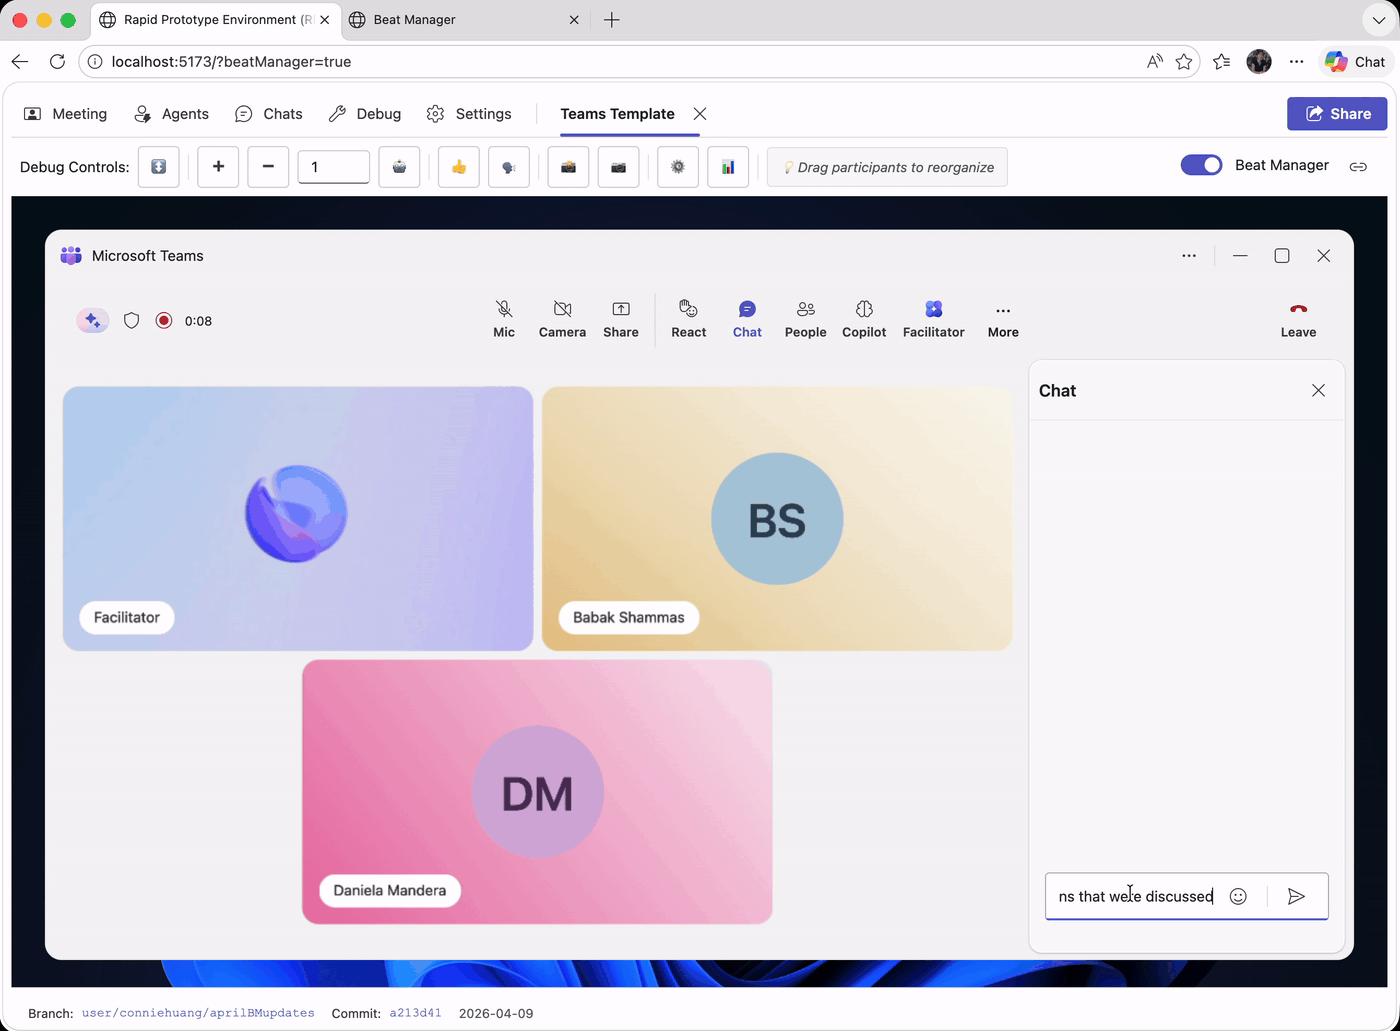Leave the meeting
The image size is (1400, 1031).
click(x=1298, y=319)
